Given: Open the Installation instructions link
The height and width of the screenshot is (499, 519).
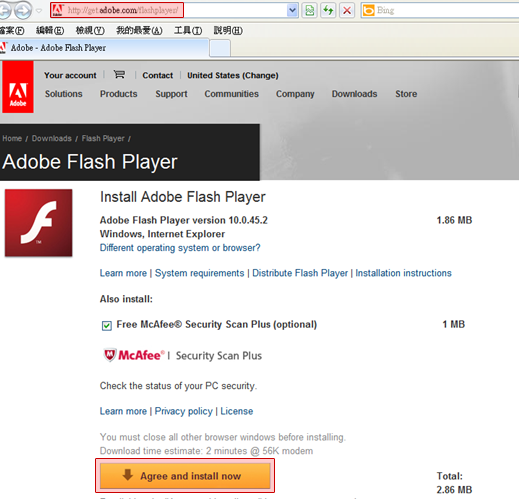Looking at the screenshot, I should point(403,273).
